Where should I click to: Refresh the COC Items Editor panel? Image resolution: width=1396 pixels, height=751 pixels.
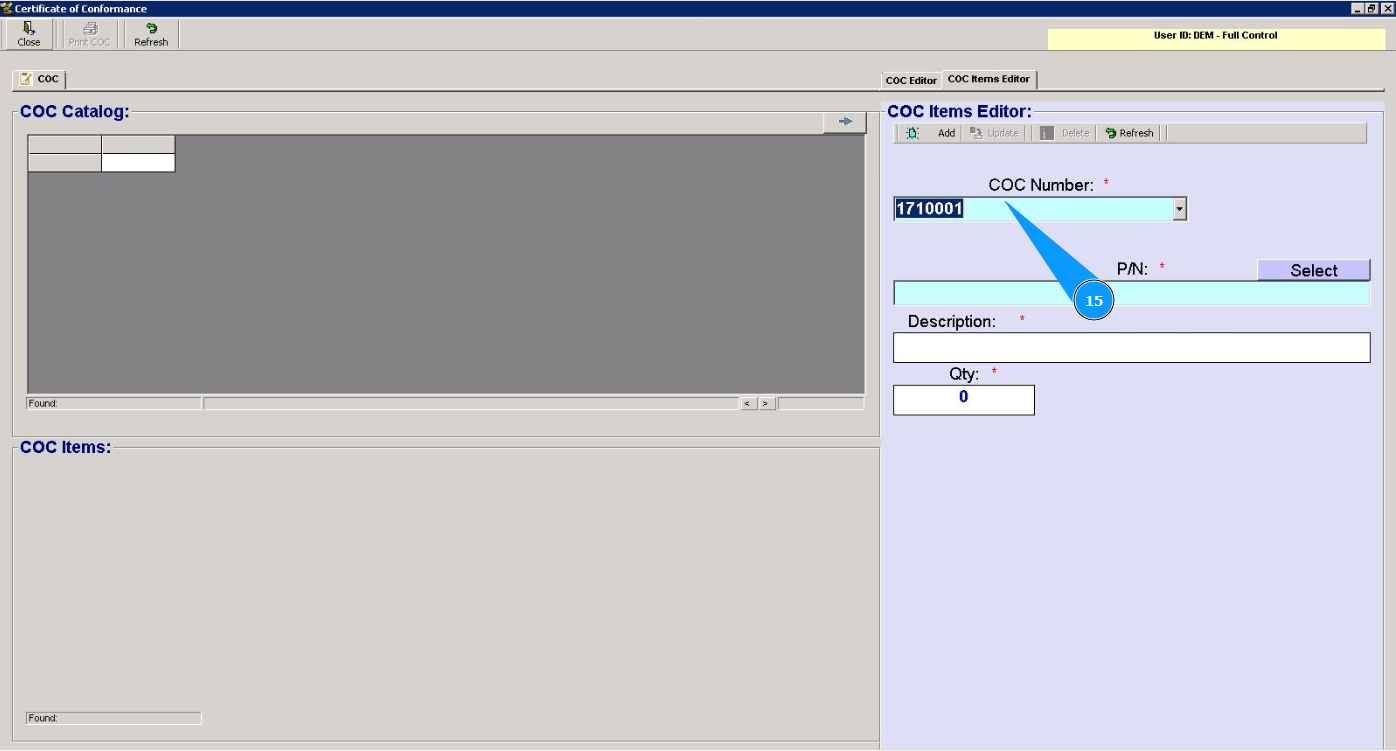[x=1129, y=133]
